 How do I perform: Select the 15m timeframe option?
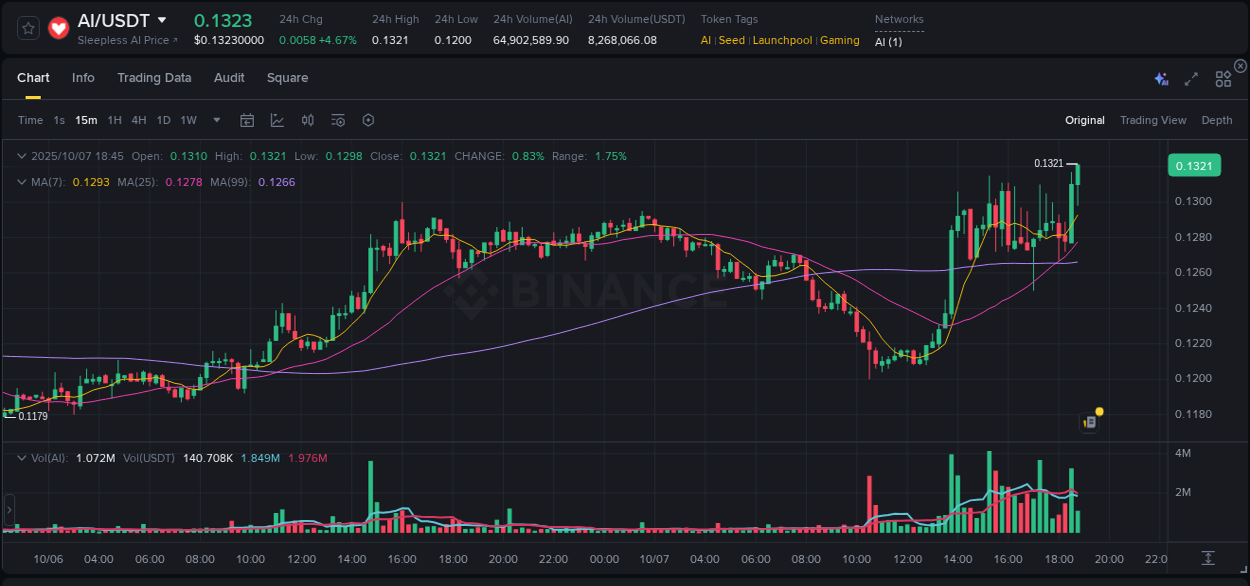pos(85,120)
